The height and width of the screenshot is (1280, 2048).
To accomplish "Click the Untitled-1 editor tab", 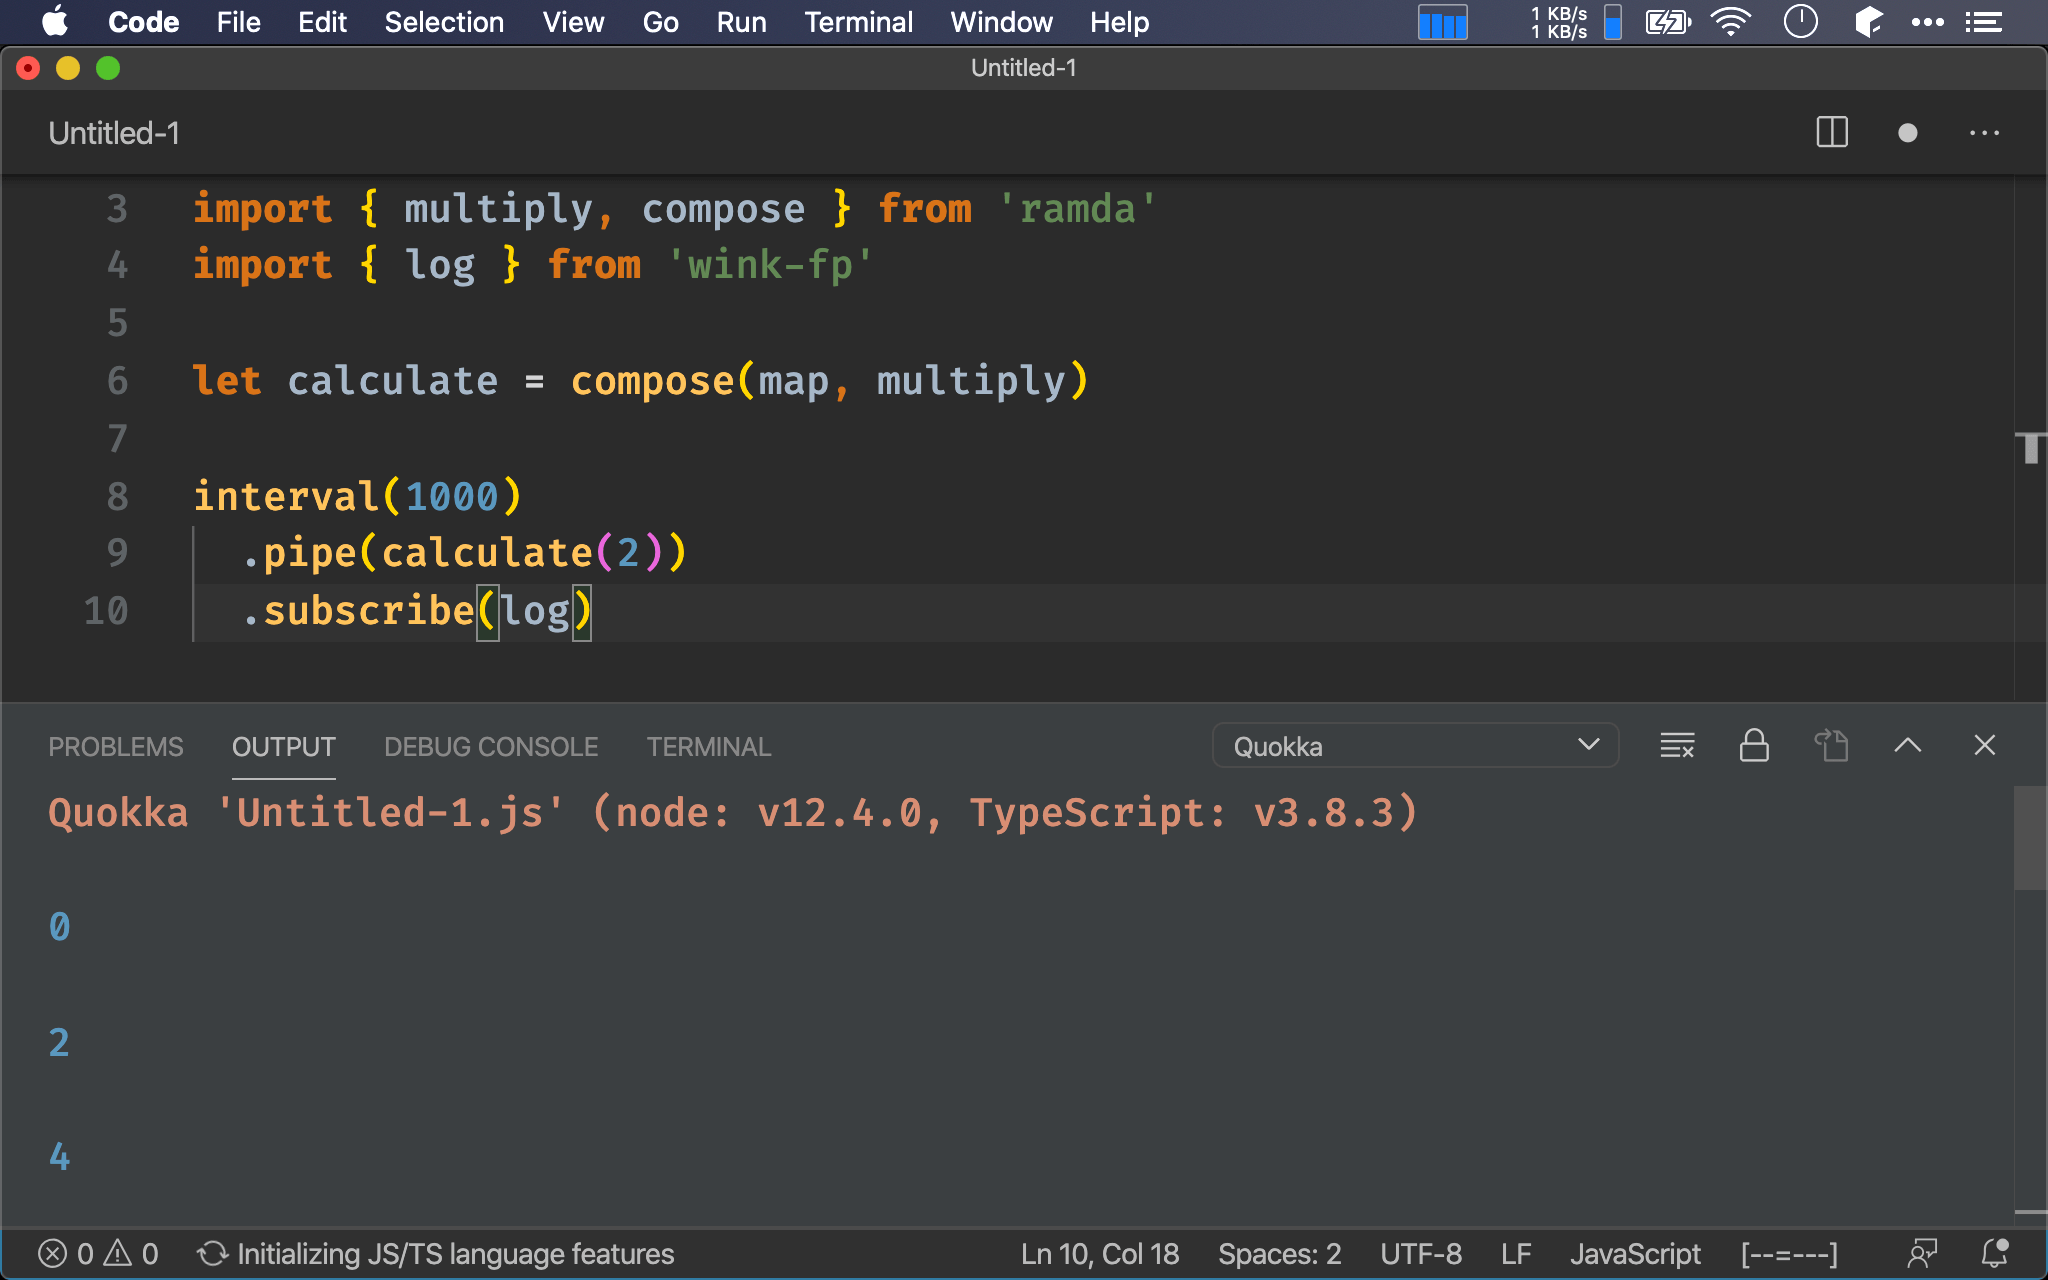I will click(x=114, y=133).
